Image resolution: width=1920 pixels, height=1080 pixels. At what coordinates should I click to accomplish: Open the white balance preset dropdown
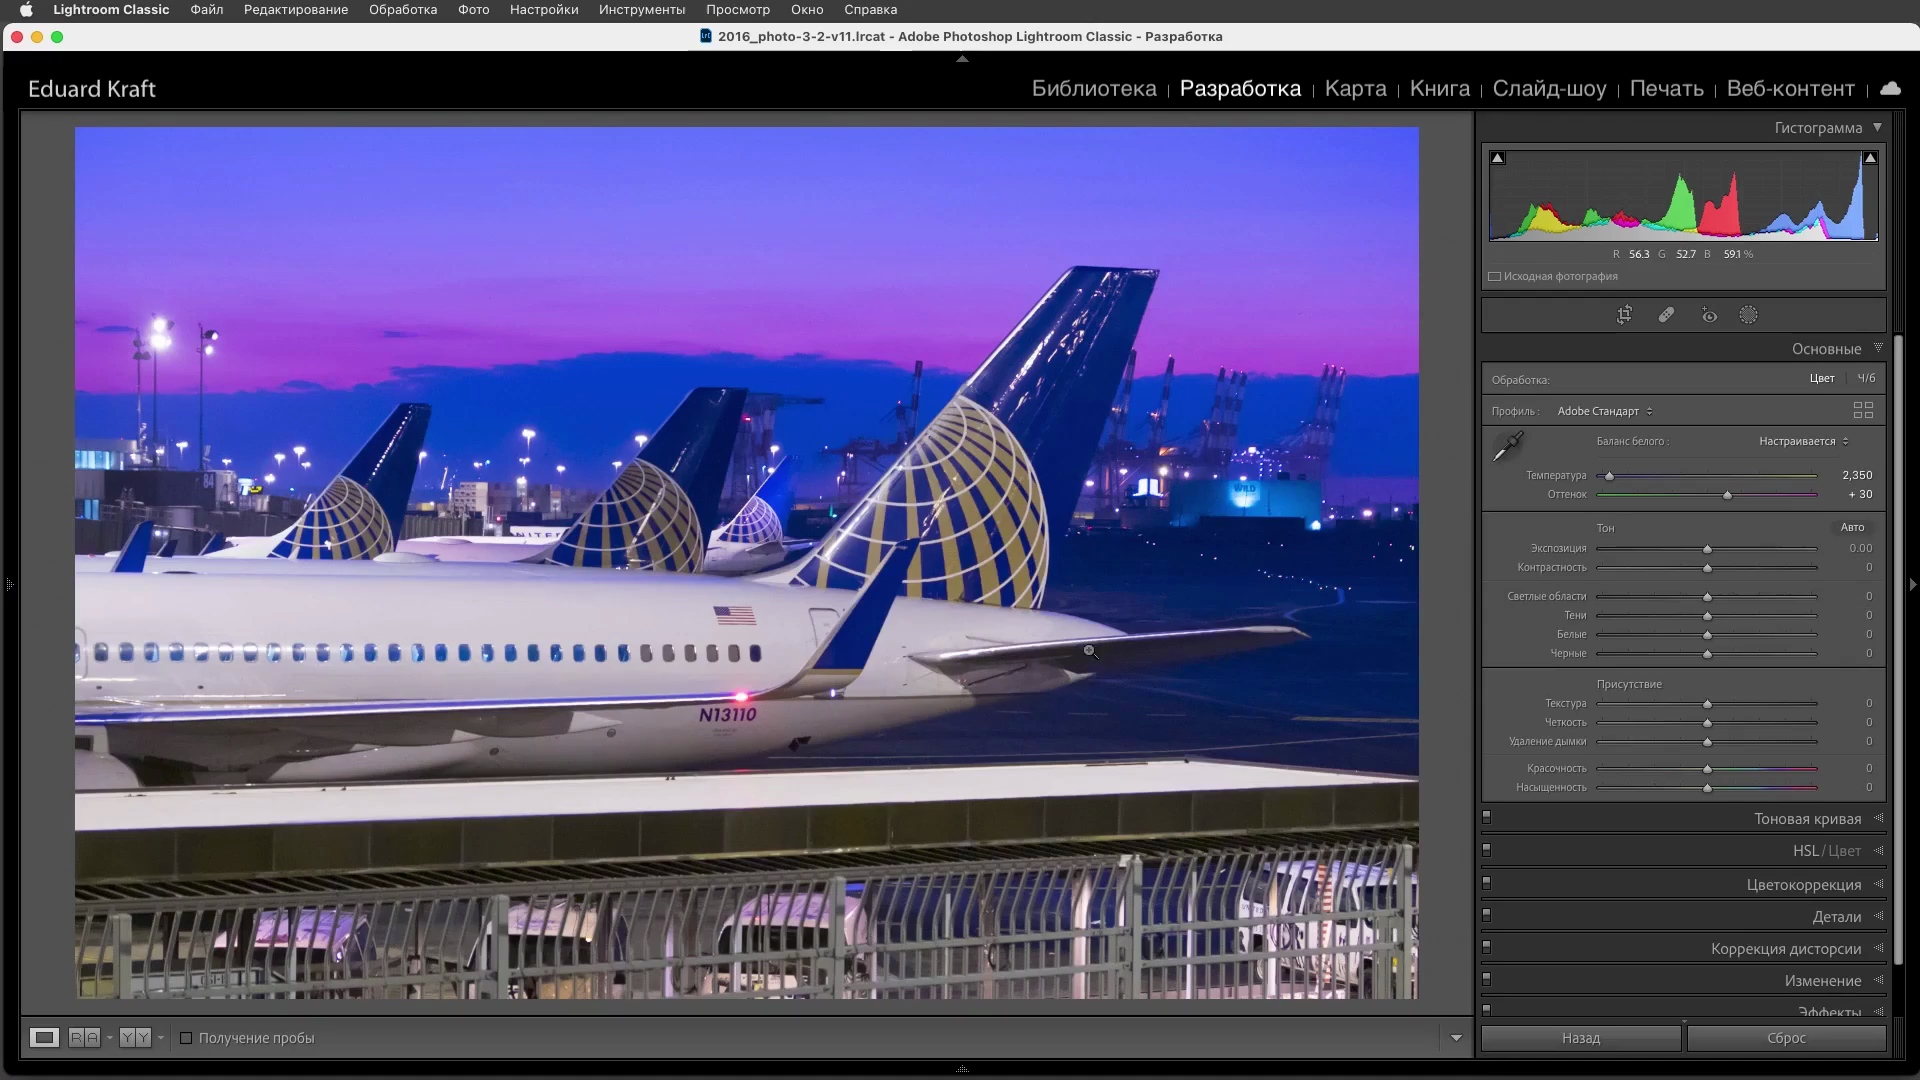tap(1804, 441)
